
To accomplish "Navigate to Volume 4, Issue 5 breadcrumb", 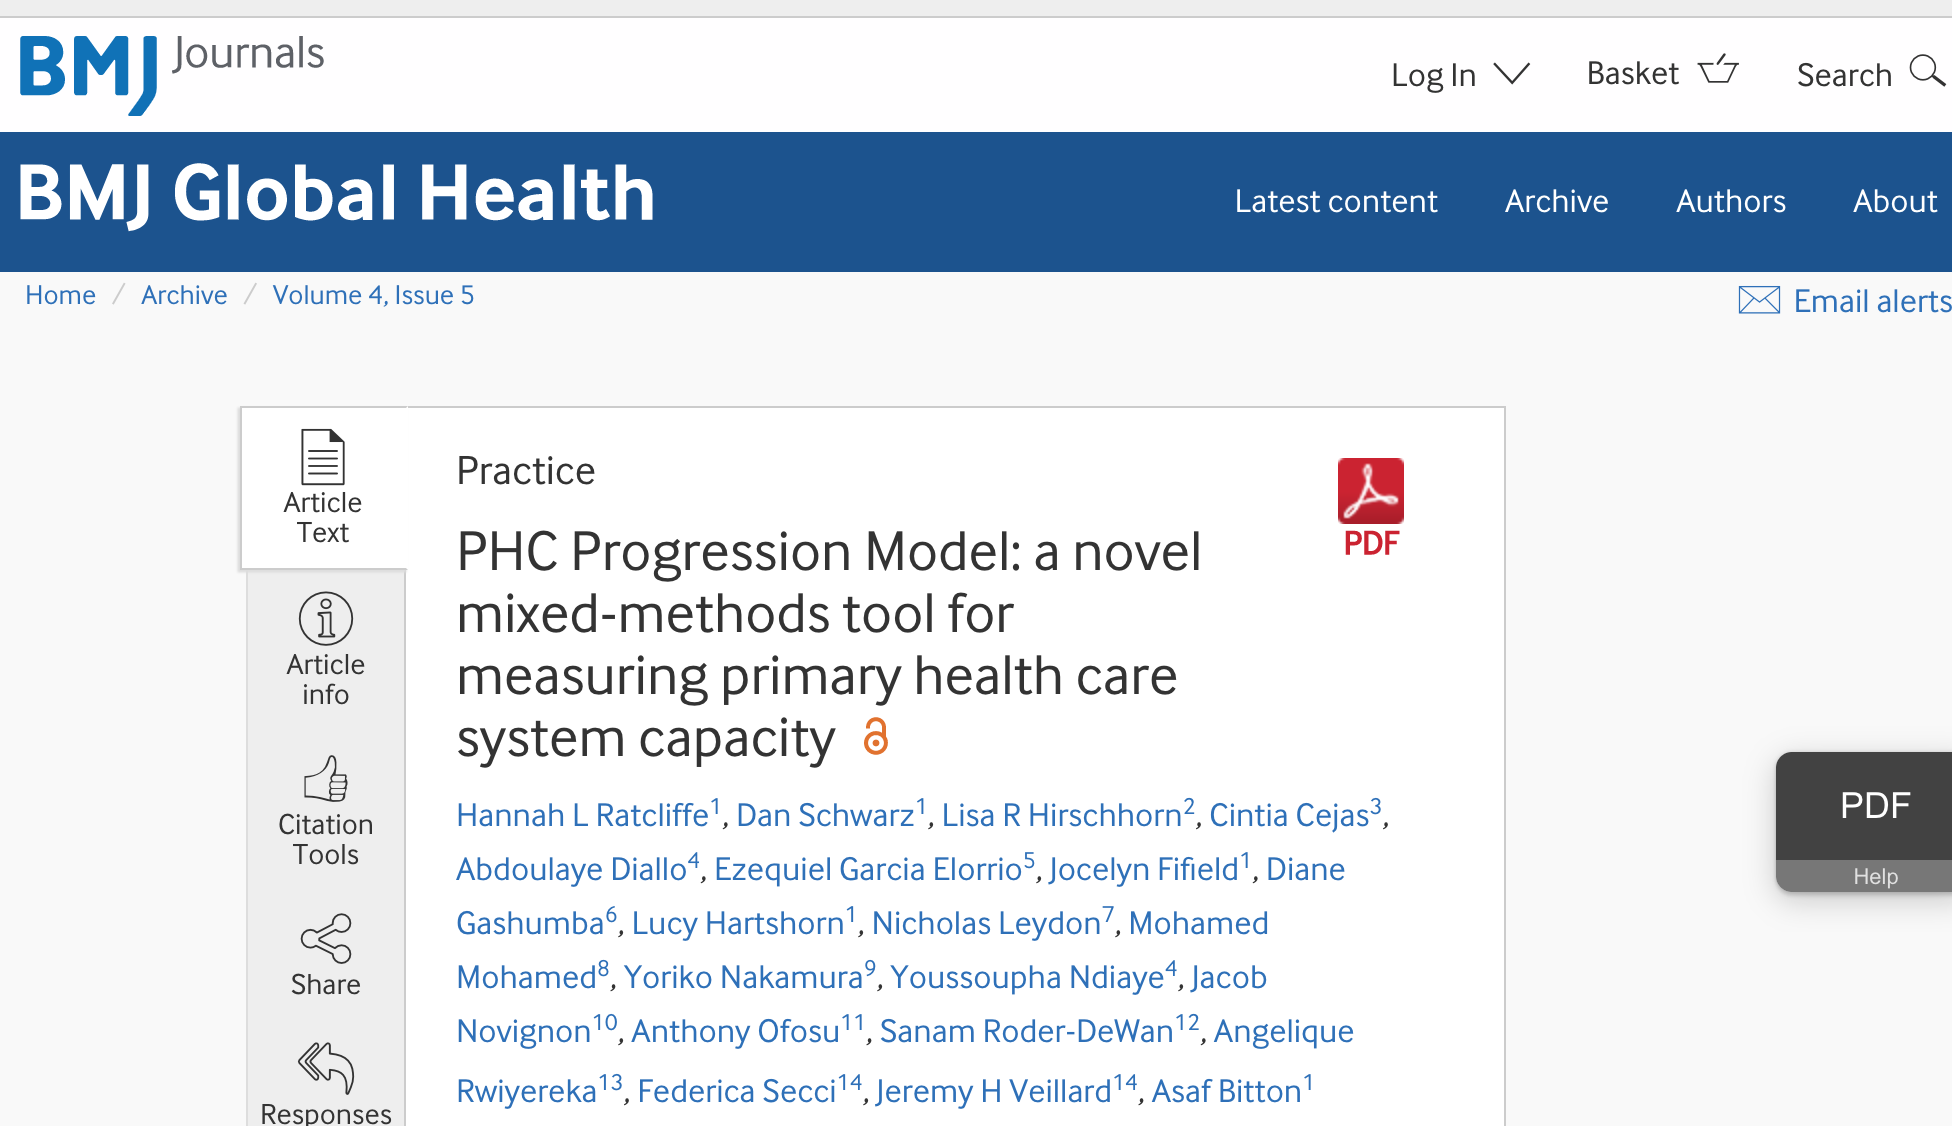I will pos(373,295).
